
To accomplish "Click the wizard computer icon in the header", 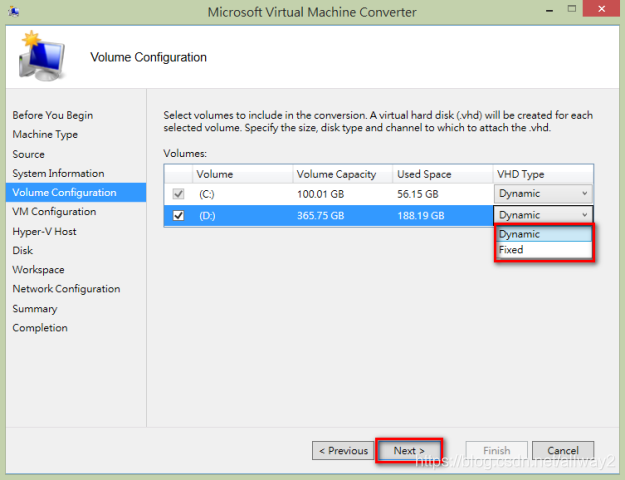I will 41,56.
